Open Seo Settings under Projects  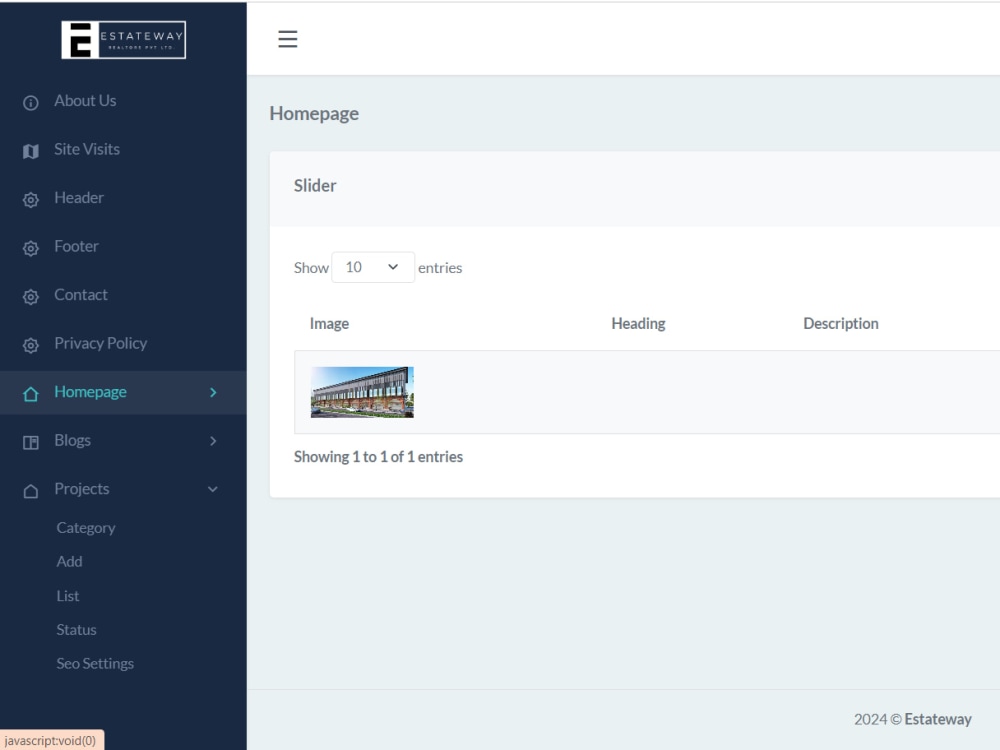(x=95, y=663)
